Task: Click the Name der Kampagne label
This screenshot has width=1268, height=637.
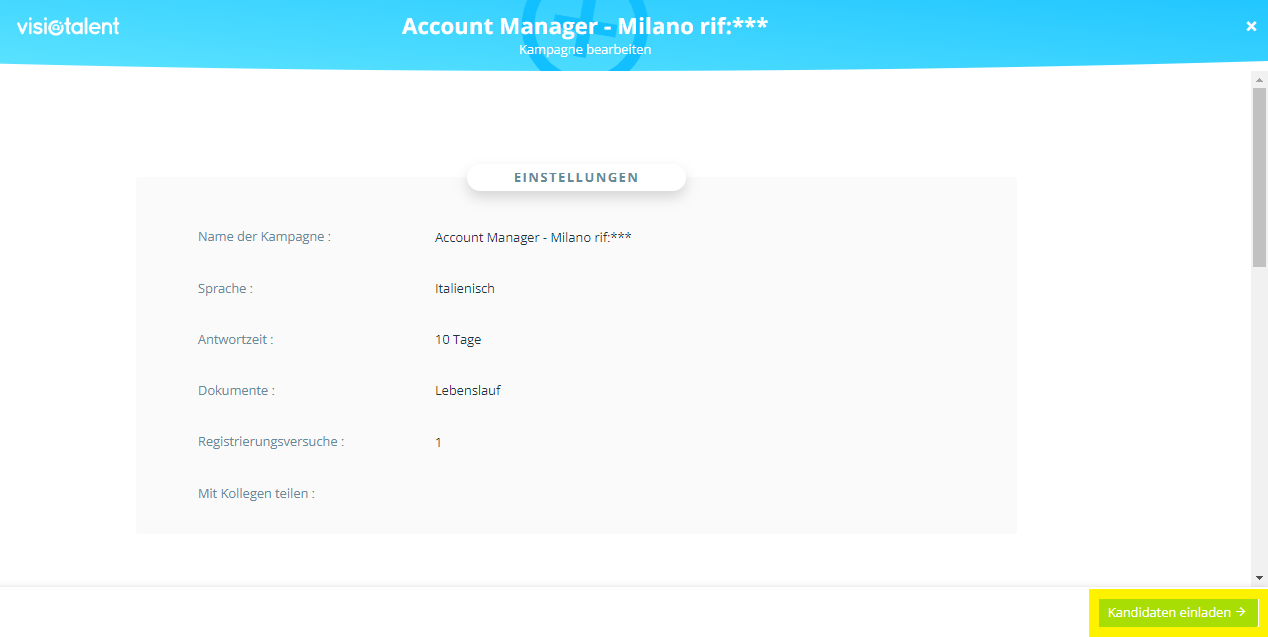Action: (264, 237)
